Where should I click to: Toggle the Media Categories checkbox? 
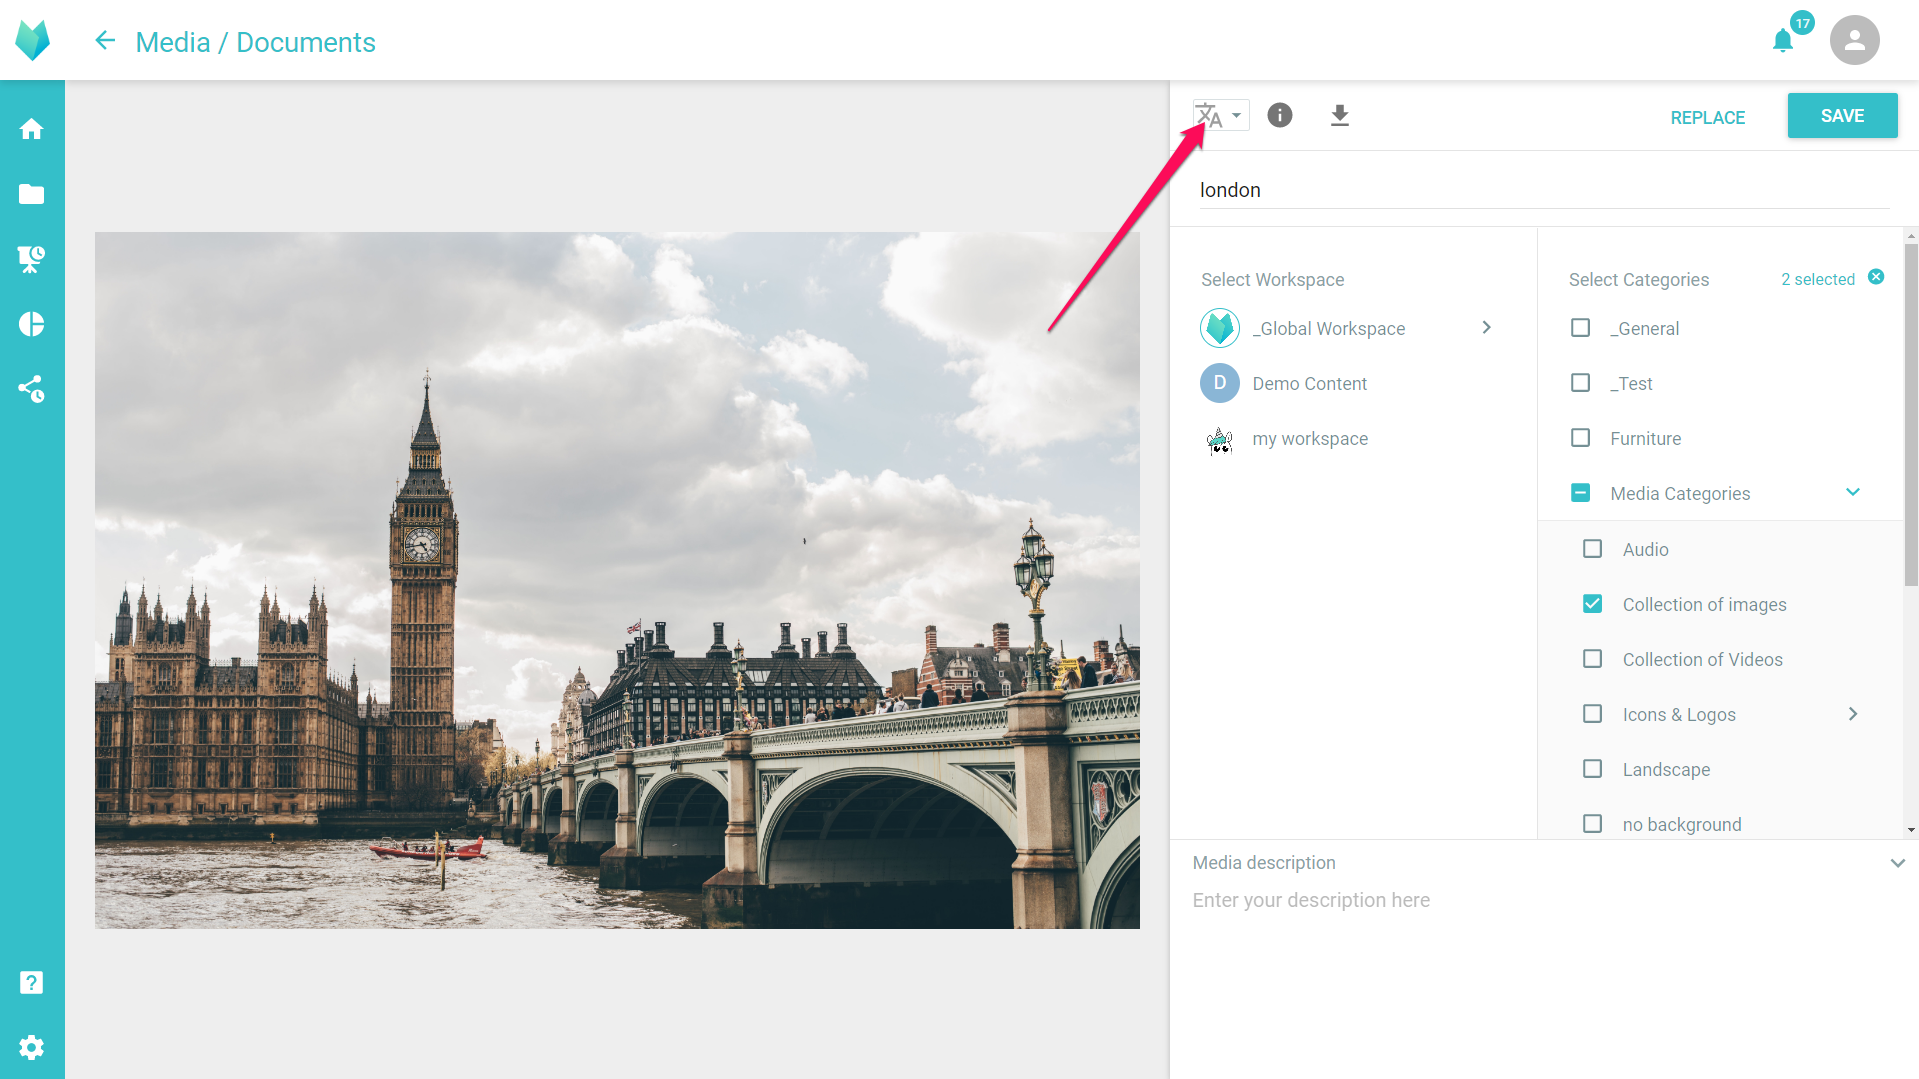point(1581,493)
